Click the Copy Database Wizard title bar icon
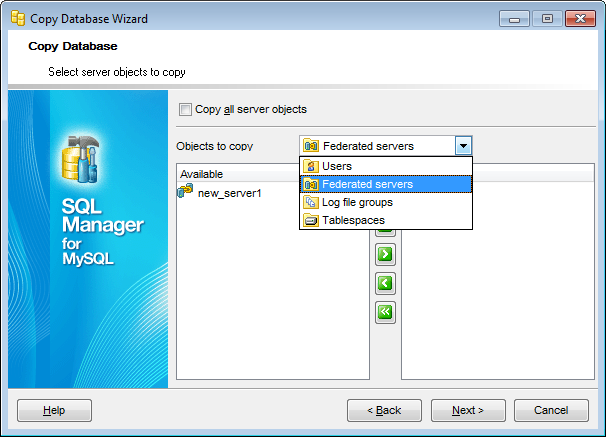This screenshot has width=606, height=437. click(x=18, y=18)
